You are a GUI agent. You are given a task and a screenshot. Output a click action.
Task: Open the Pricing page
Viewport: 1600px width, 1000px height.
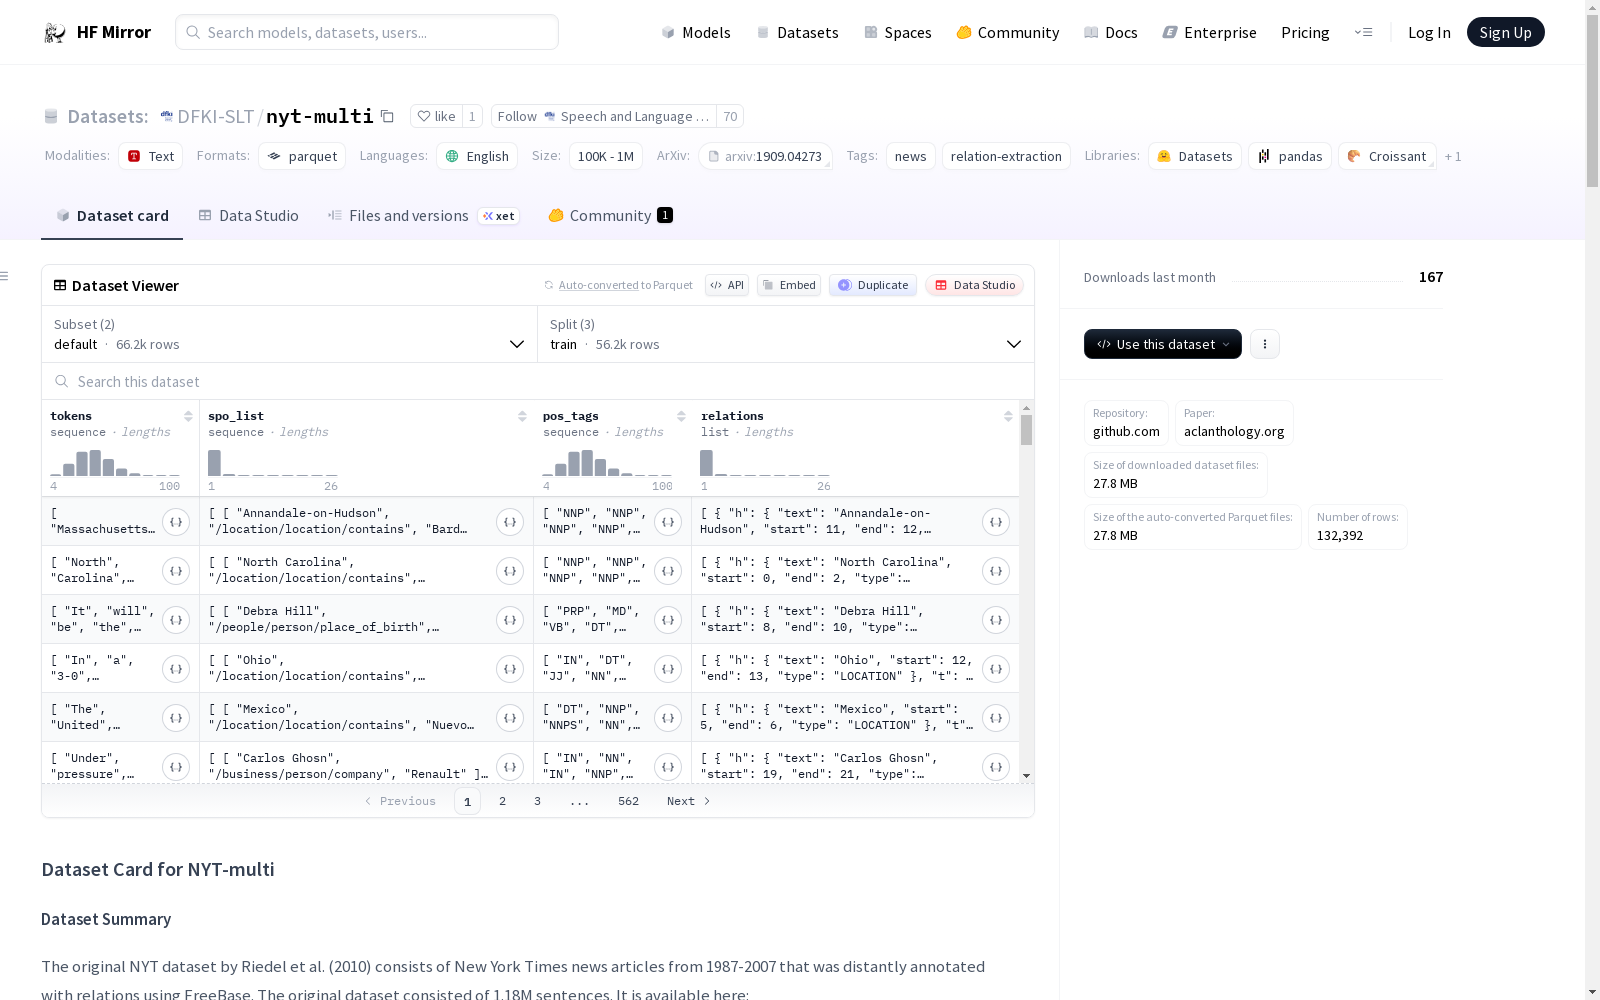(x=1305, y=32)
